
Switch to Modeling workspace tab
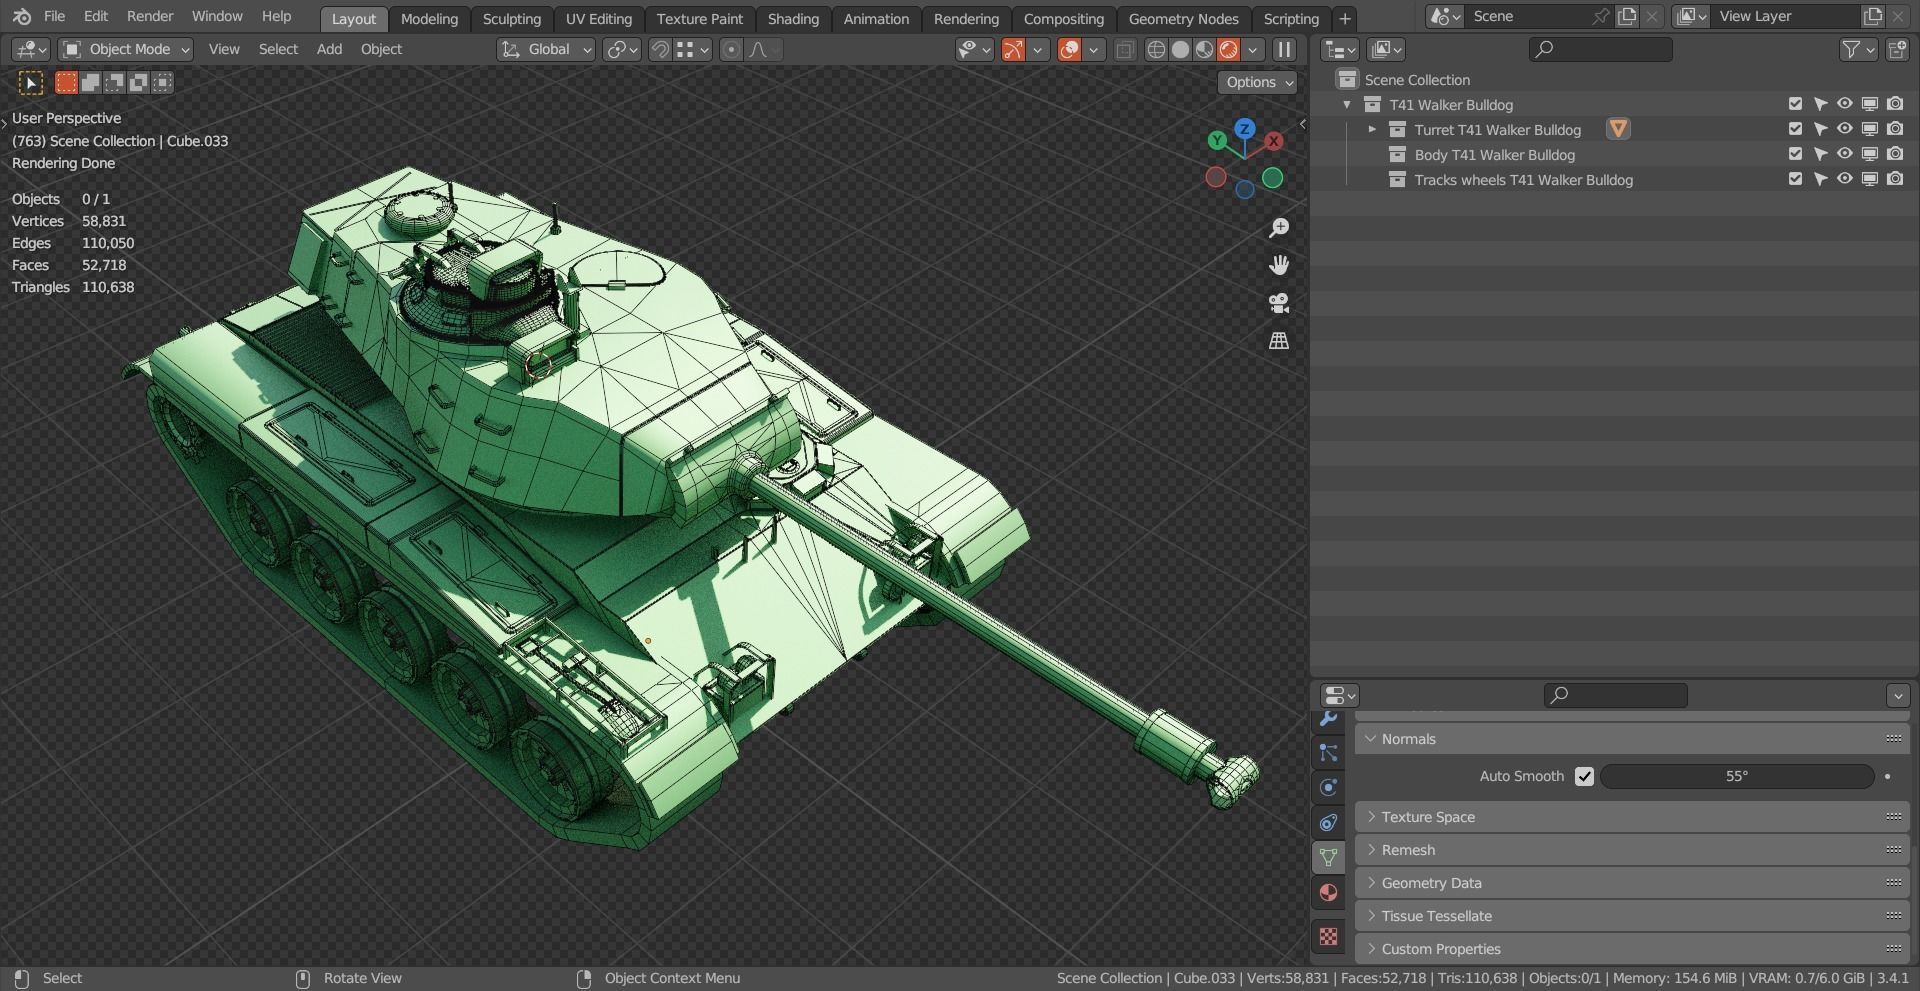click(429, 19)
